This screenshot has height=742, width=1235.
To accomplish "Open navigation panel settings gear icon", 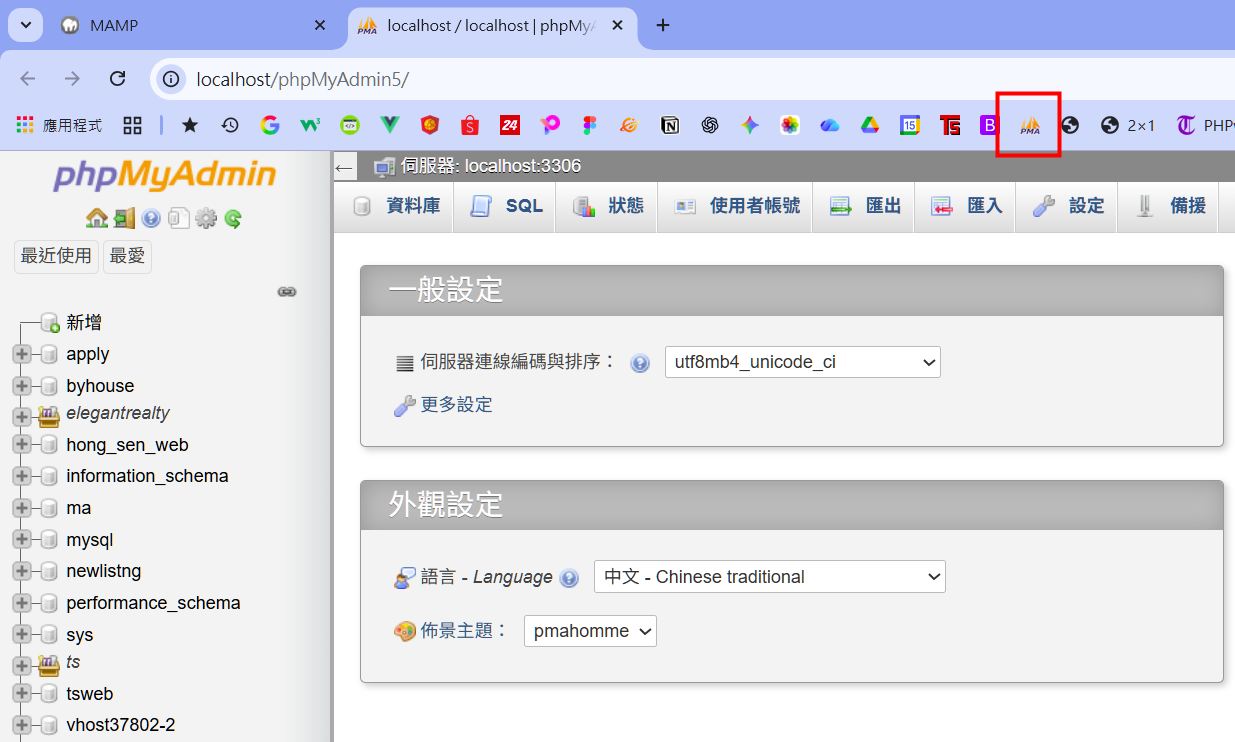I will (x=206, y=218).
